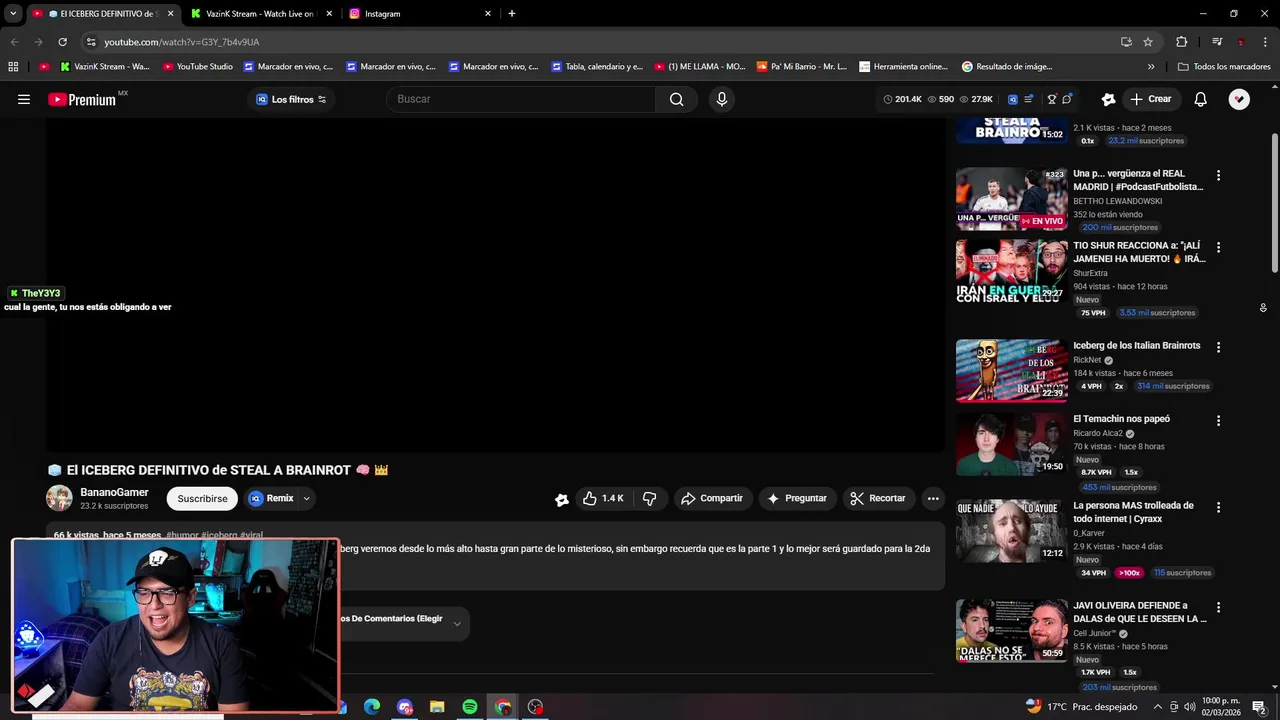The width and height of the screenshot is (1280, 720).
Task: Open the La persona MAS trolleada thumbnail
Action: tap(1012, 531)
